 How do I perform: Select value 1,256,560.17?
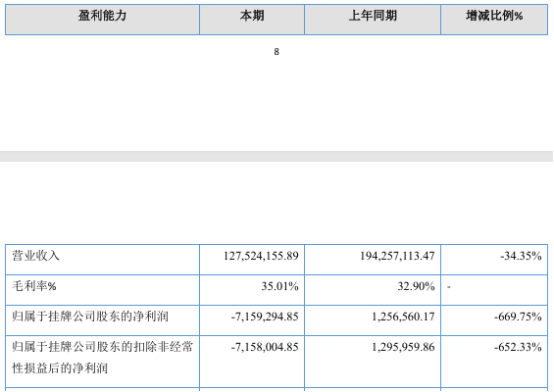coord(403,316)
